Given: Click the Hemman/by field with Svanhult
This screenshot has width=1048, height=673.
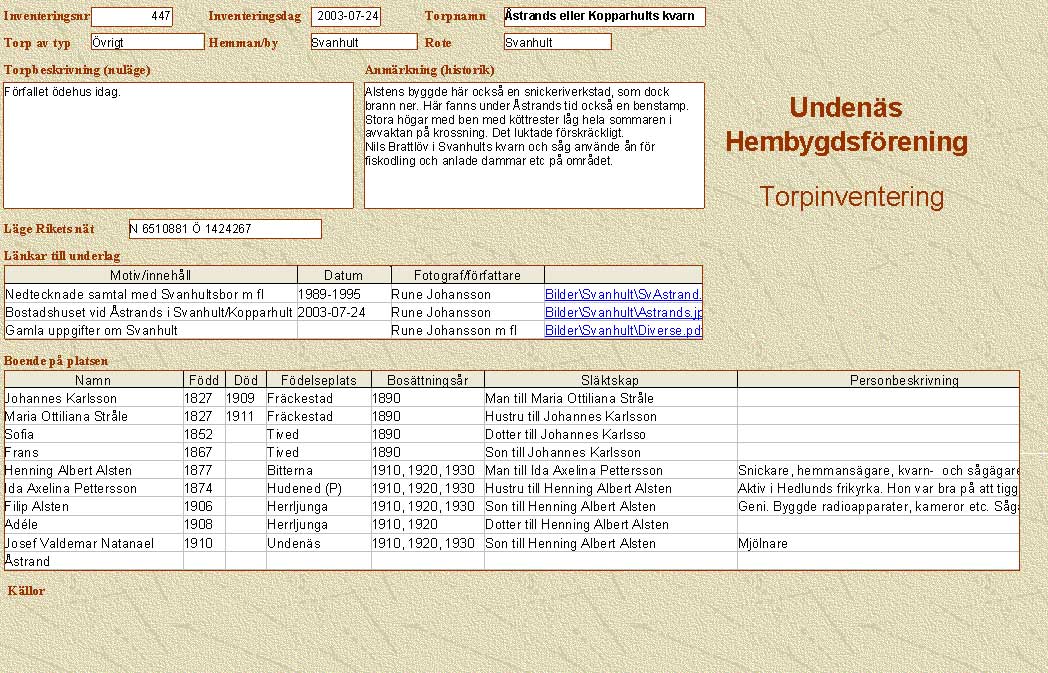Looking at the screenshot, I should point(363,42).
